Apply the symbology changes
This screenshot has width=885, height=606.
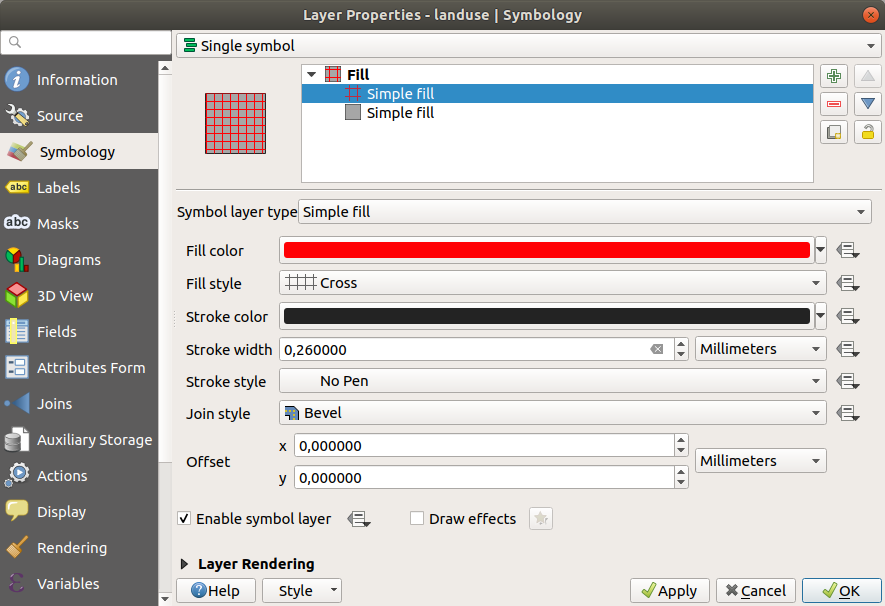[x=669, y=590]
